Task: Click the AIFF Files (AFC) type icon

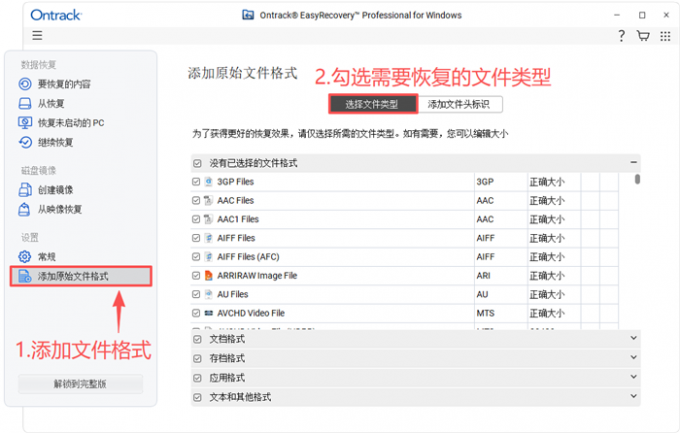Action: (x=209, y=256)
